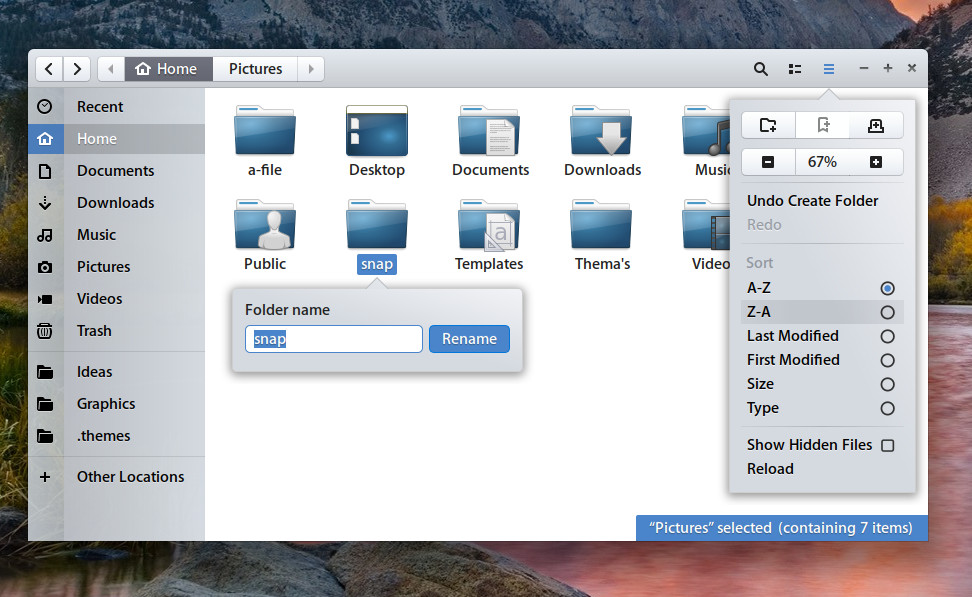Click the new folder icon in popover
Viewport: 972px width, 597px height.
(x=768, y=126)
